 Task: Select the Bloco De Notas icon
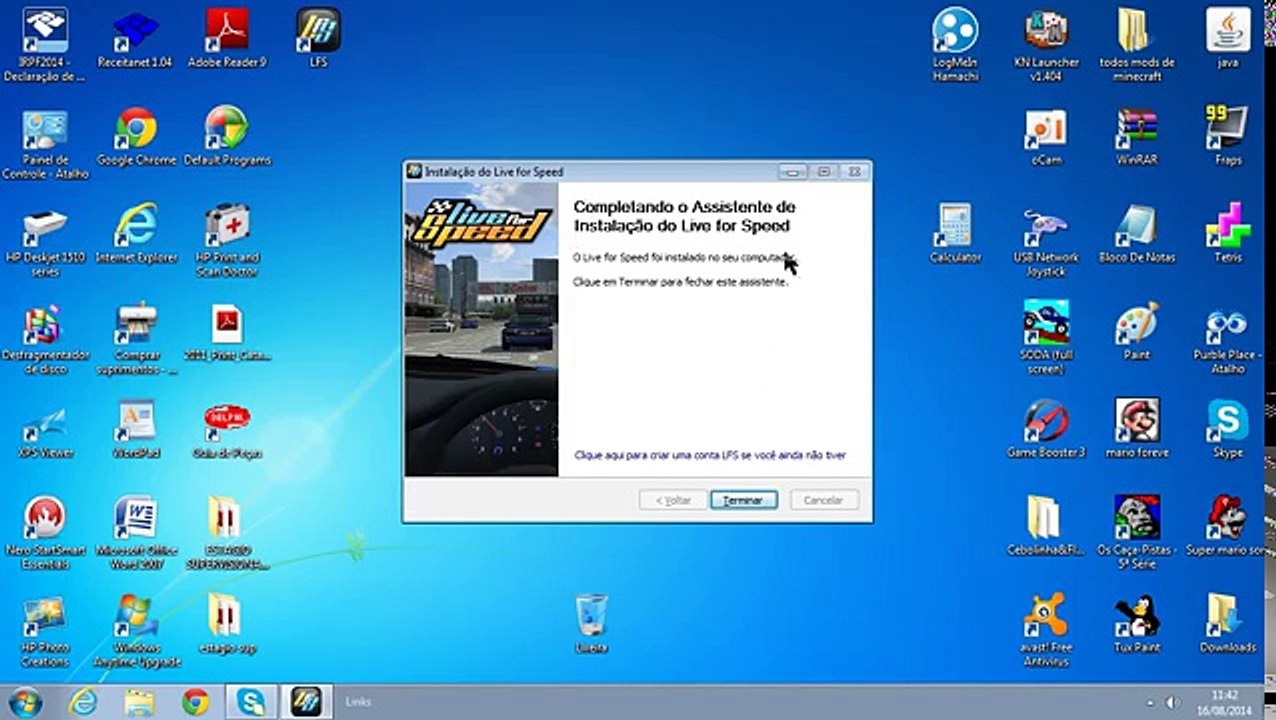(1137, 234)
